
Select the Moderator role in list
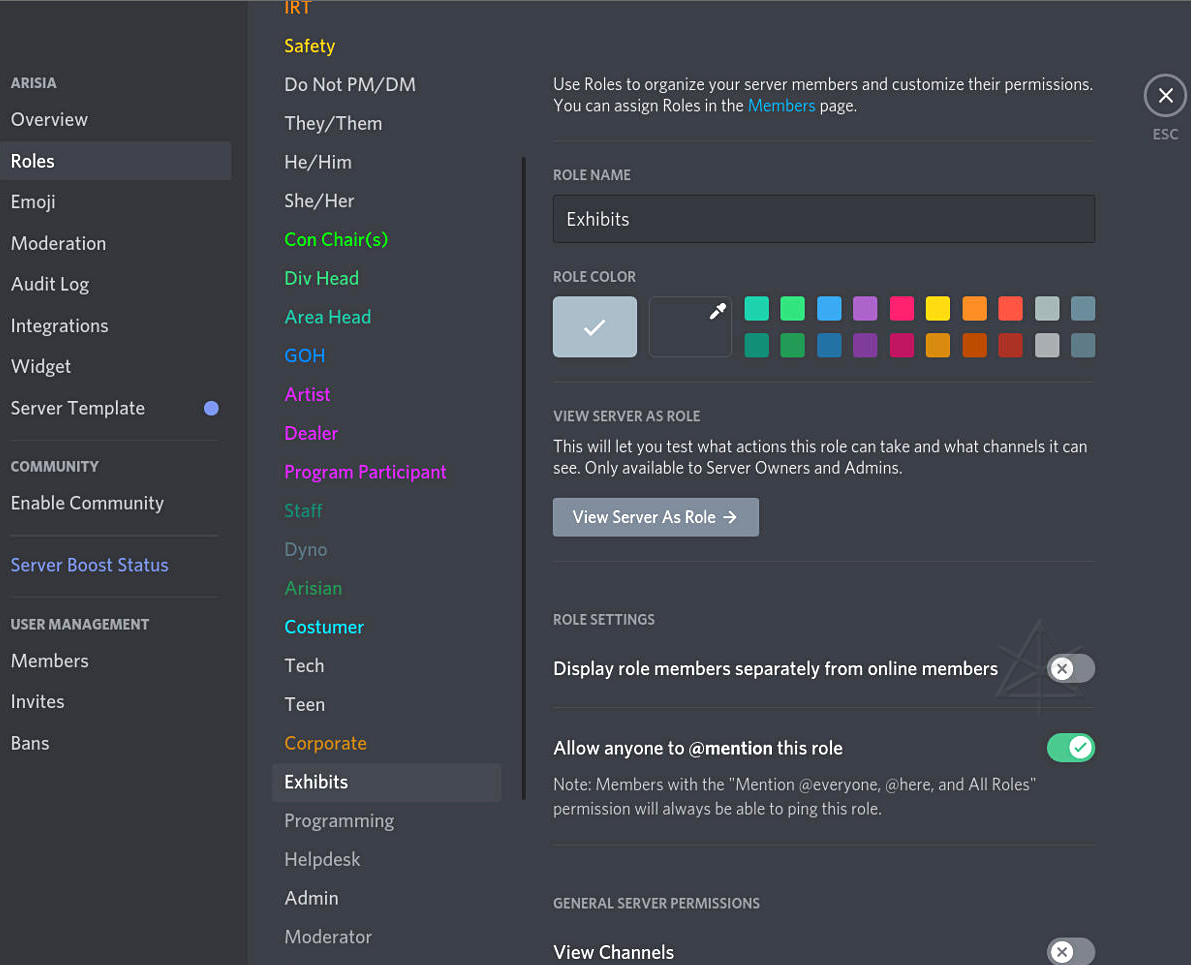click(328, 937)
